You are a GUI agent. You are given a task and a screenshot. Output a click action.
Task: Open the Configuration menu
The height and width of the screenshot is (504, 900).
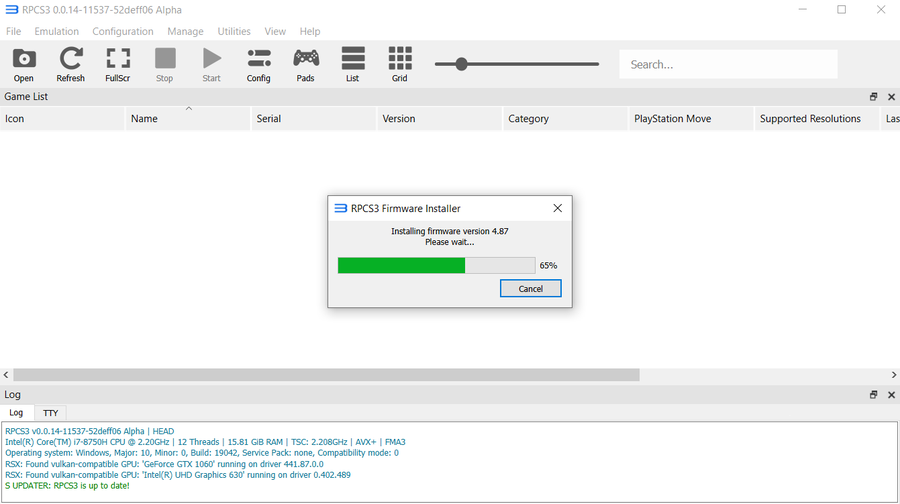pos(123,31)
